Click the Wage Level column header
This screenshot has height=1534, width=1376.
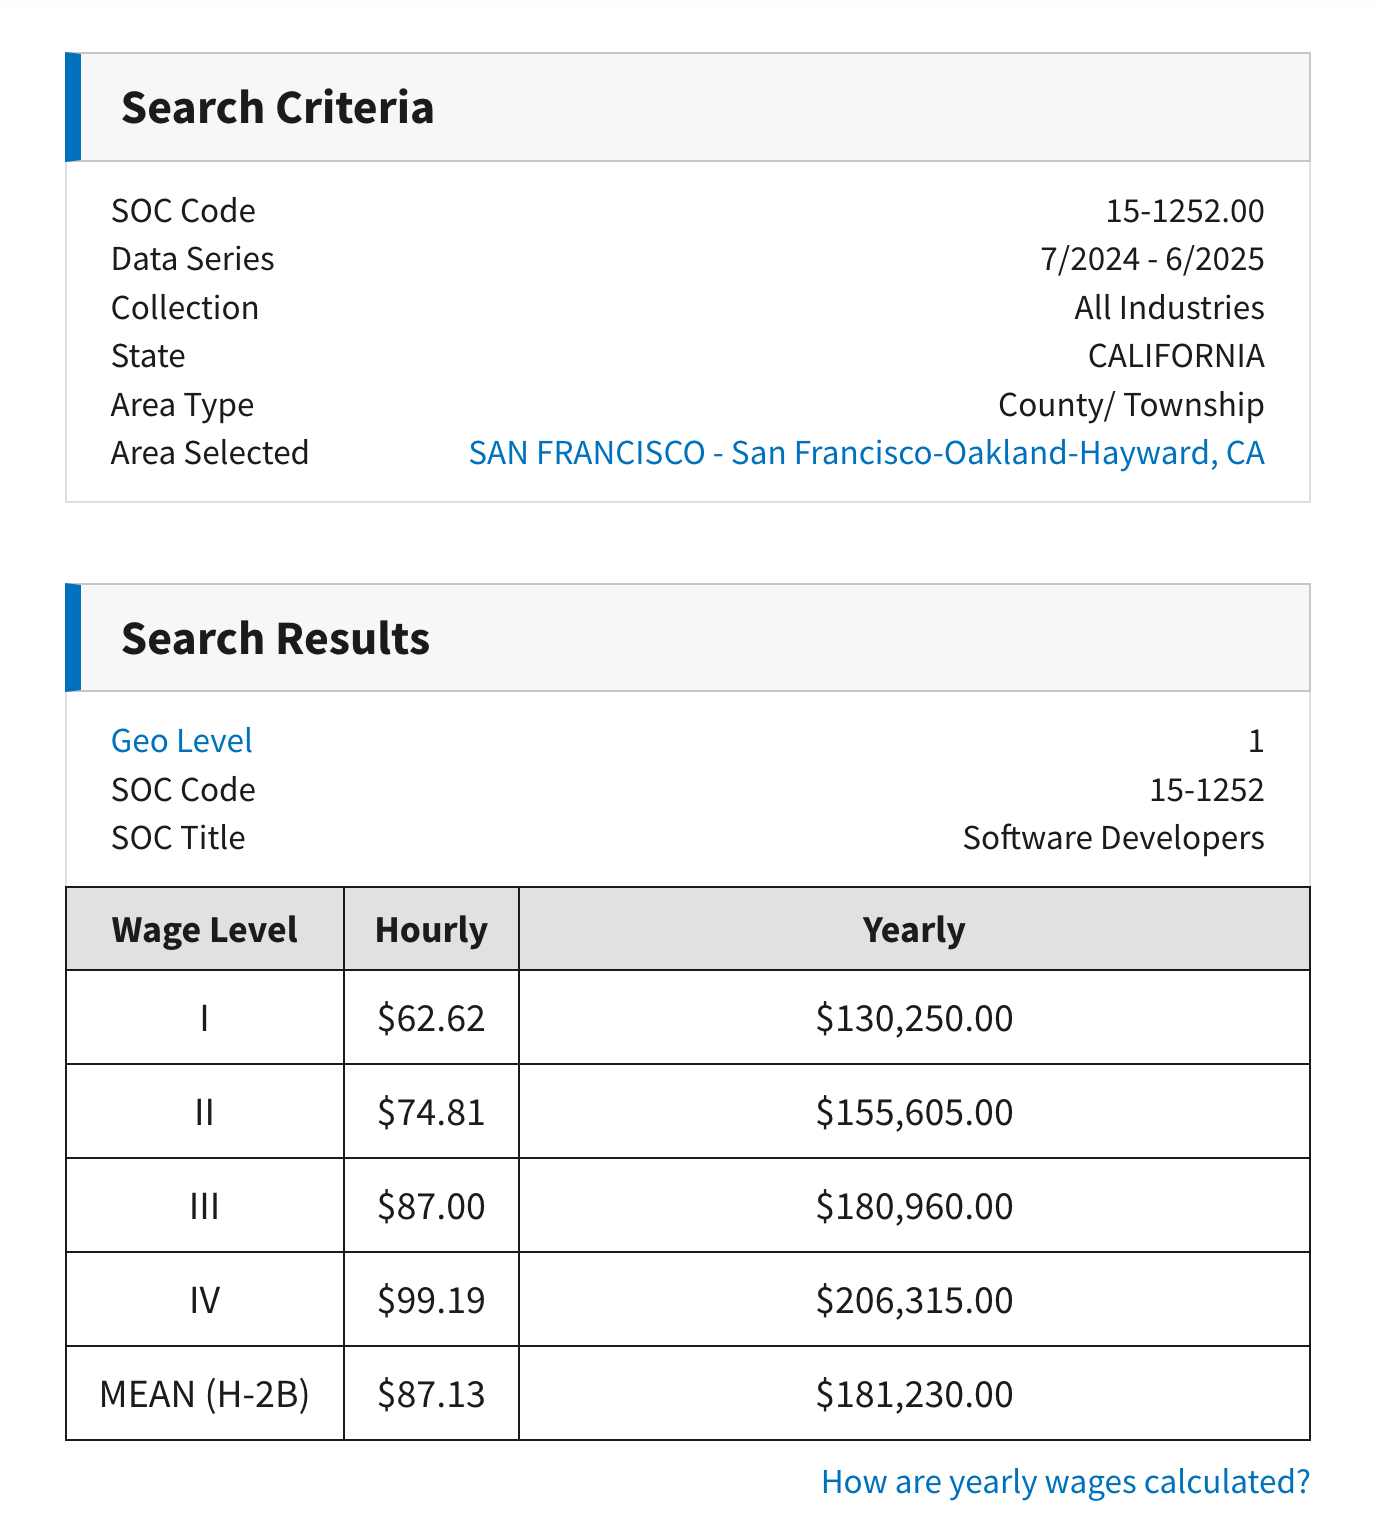click(204, 929)
